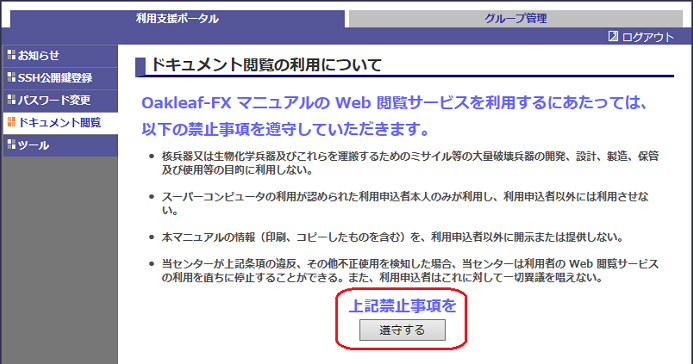Click the bullet text starting 当センターが上記条項
Screen dimensions: 693x364
pos(410,271)
